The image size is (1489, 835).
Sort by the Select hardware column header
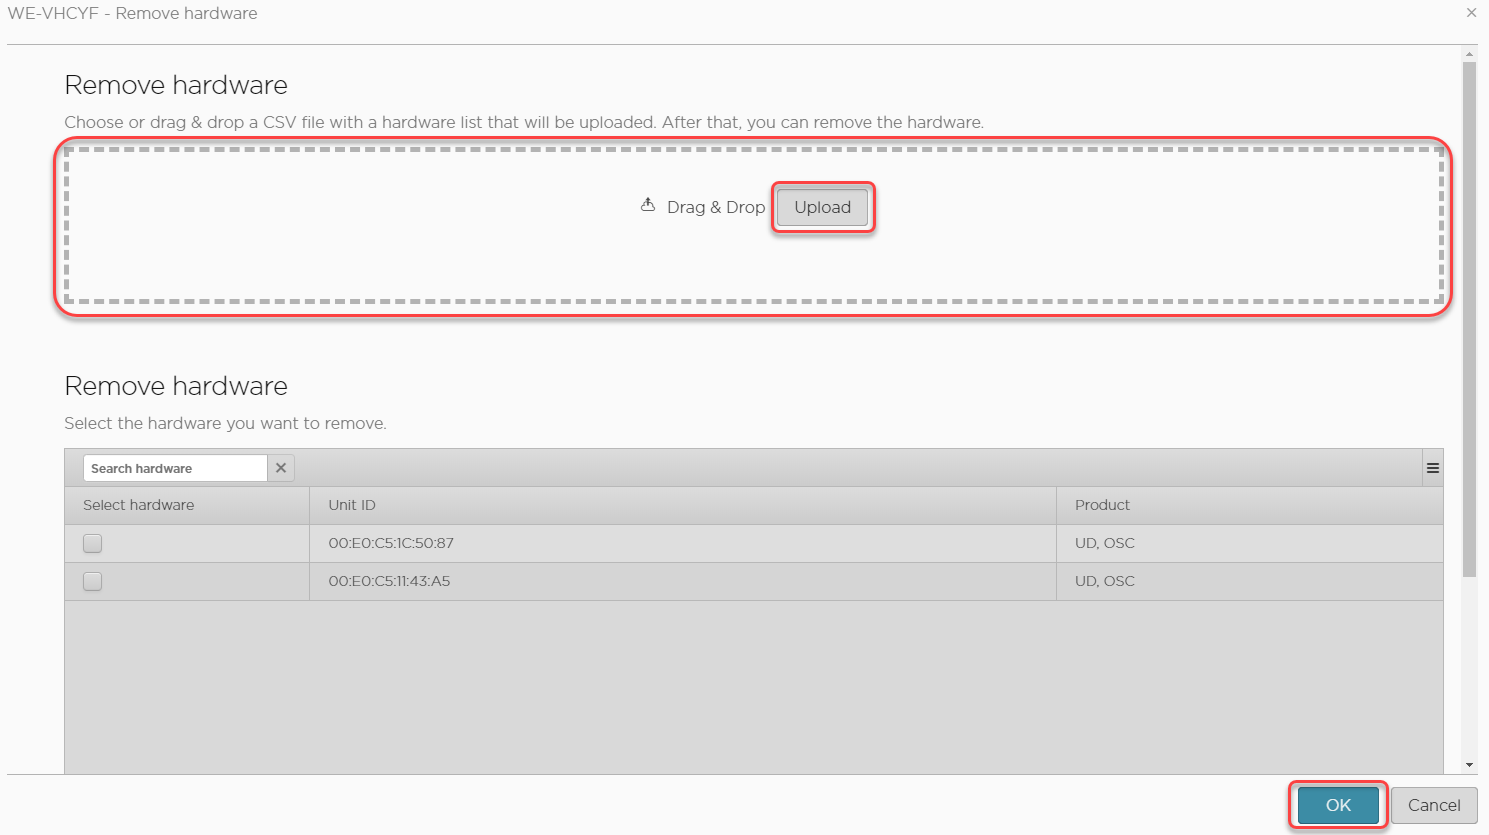(139, 505)
